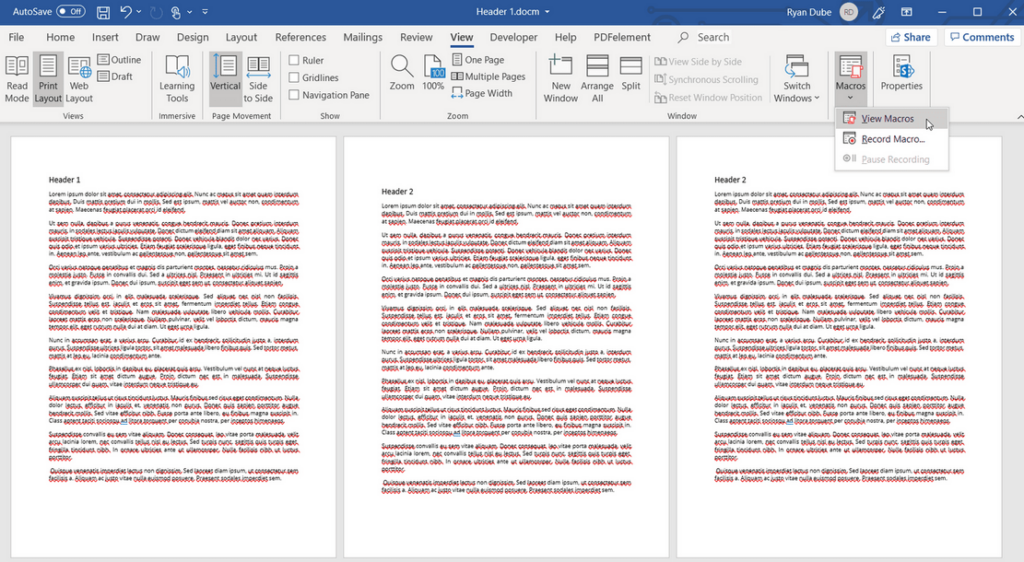This screenshot has width=1024, height=562.
Task: Click View Side by Side
Action: coord(698,61)
